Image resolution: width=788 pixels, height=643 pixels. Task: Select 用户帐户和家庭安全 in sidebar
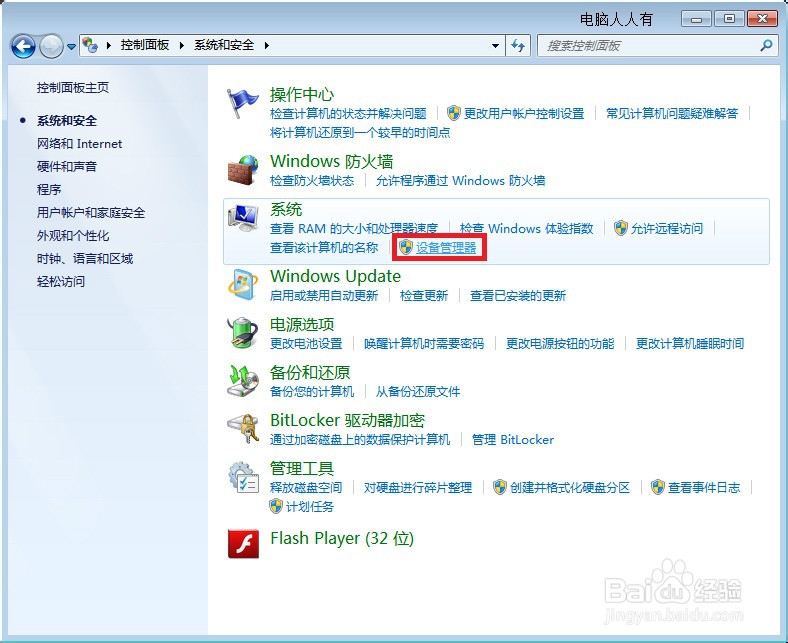pos(91,213)
